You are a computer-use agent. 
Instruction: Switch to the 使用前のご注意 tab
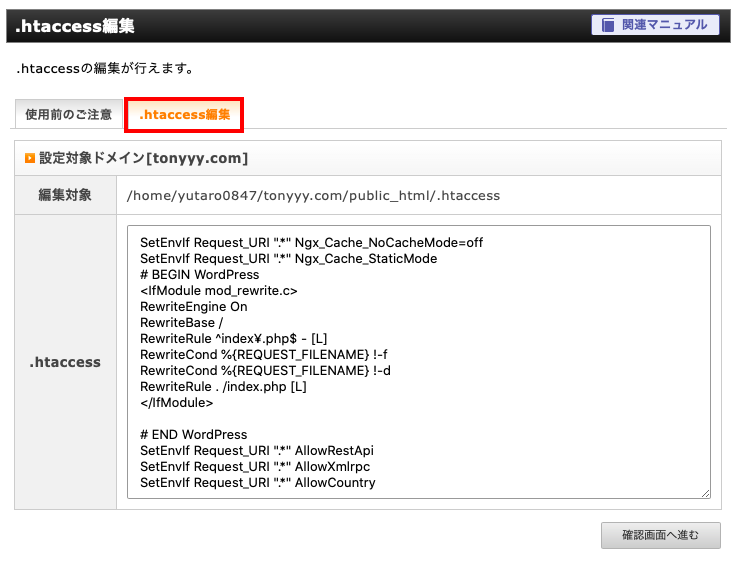(69, 114)
